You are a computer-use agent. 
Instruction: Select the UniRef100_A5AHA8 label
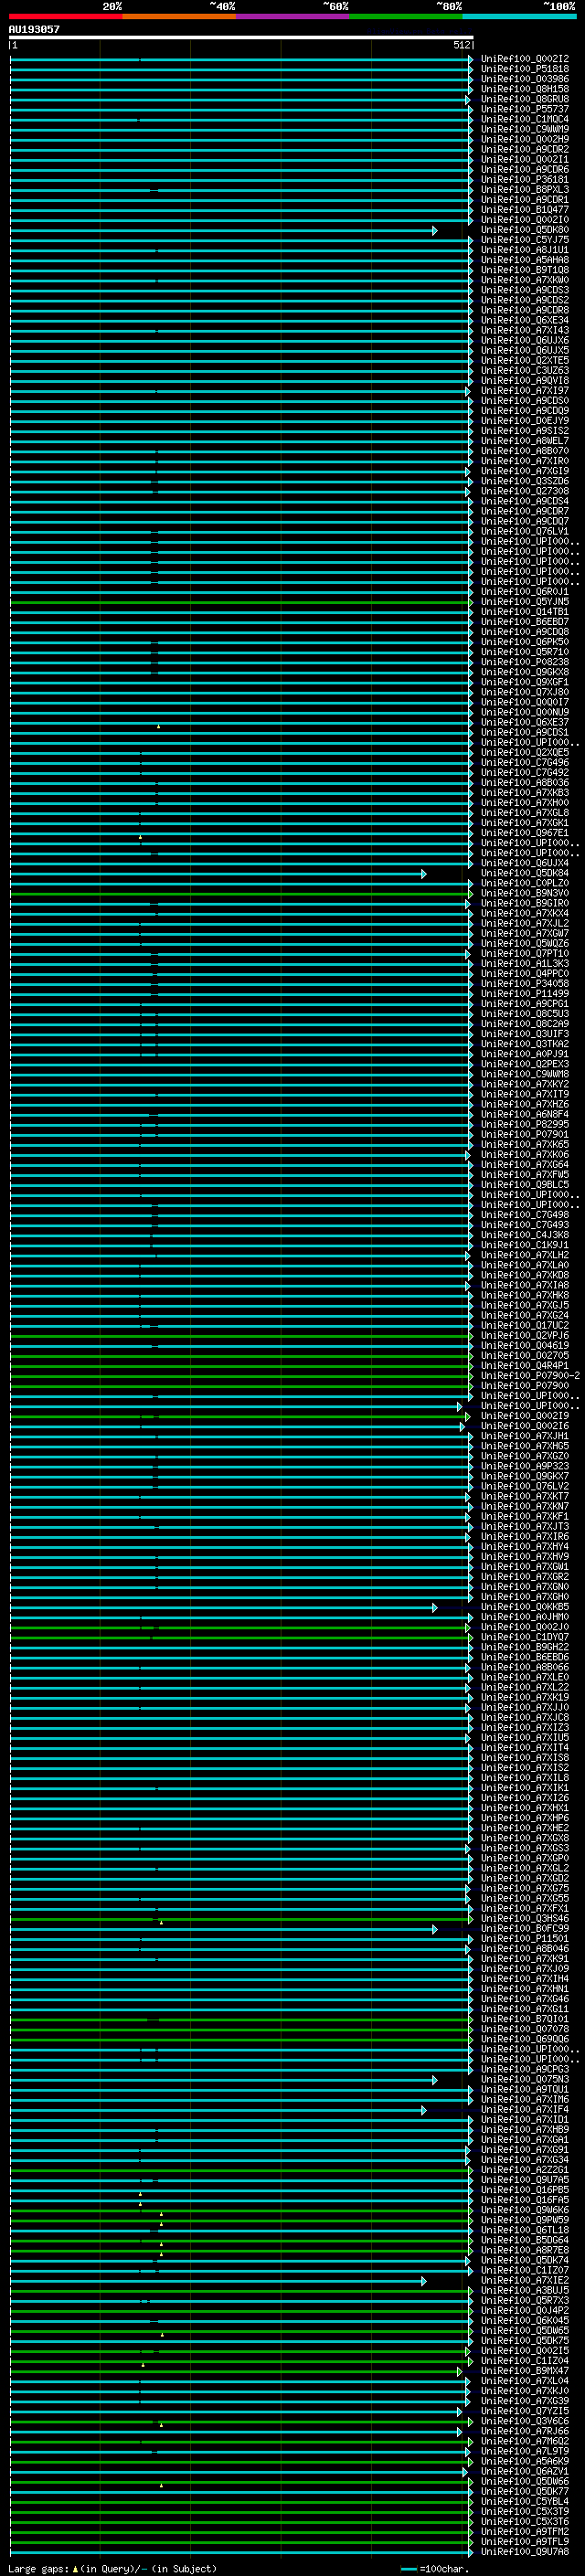525,260
